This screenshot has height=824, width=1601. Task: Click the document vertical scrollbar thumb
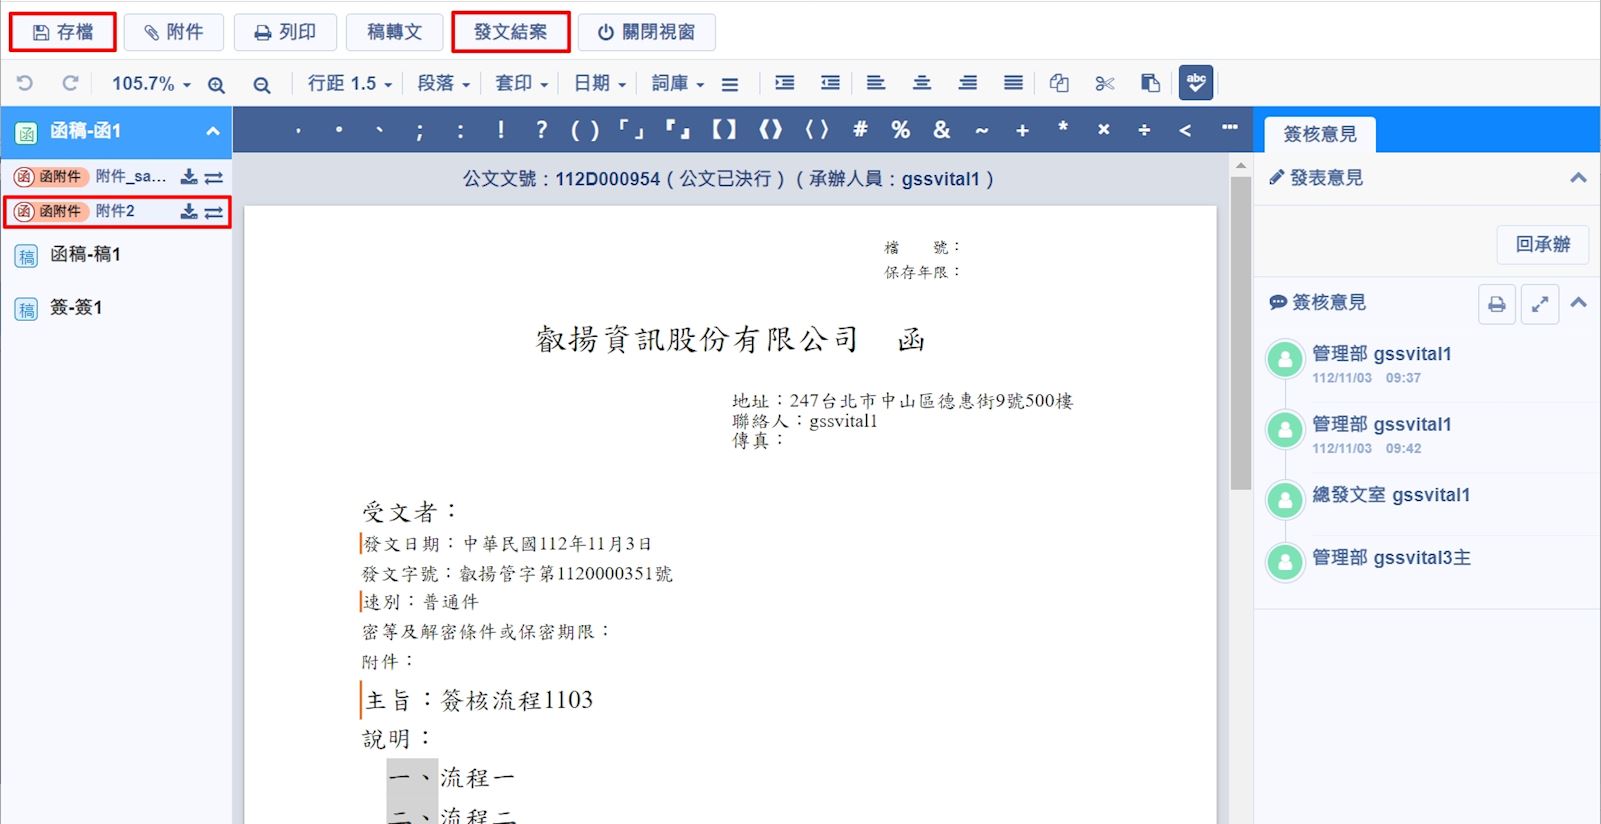pos(1240,330)
